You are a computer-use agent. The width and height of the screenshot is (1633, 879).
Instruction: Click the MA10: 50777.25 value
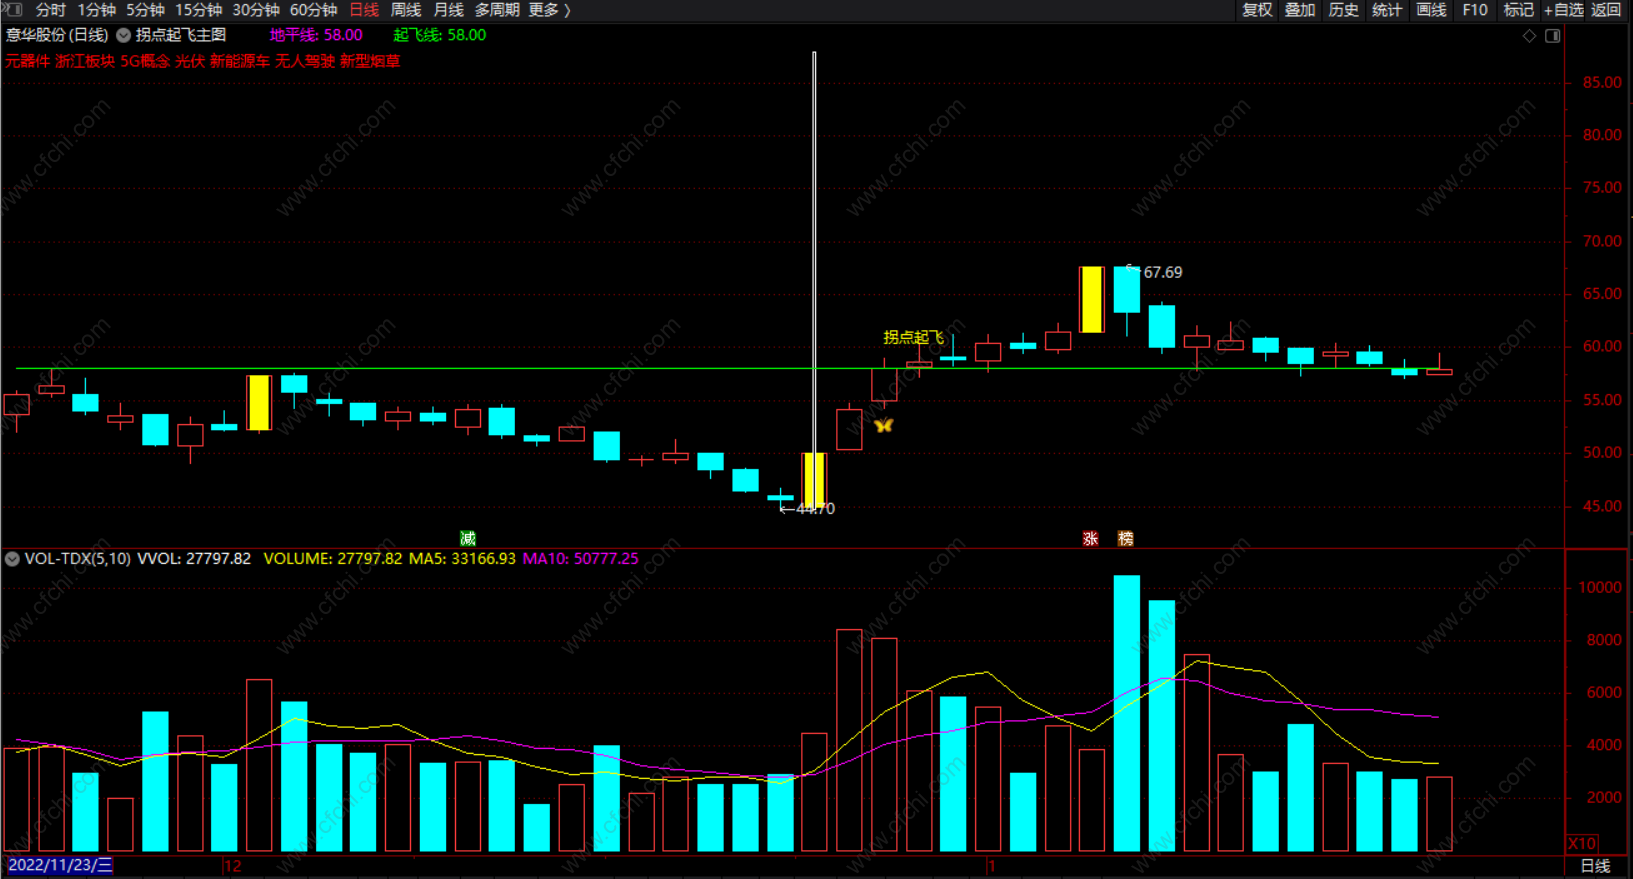[580, 559]
